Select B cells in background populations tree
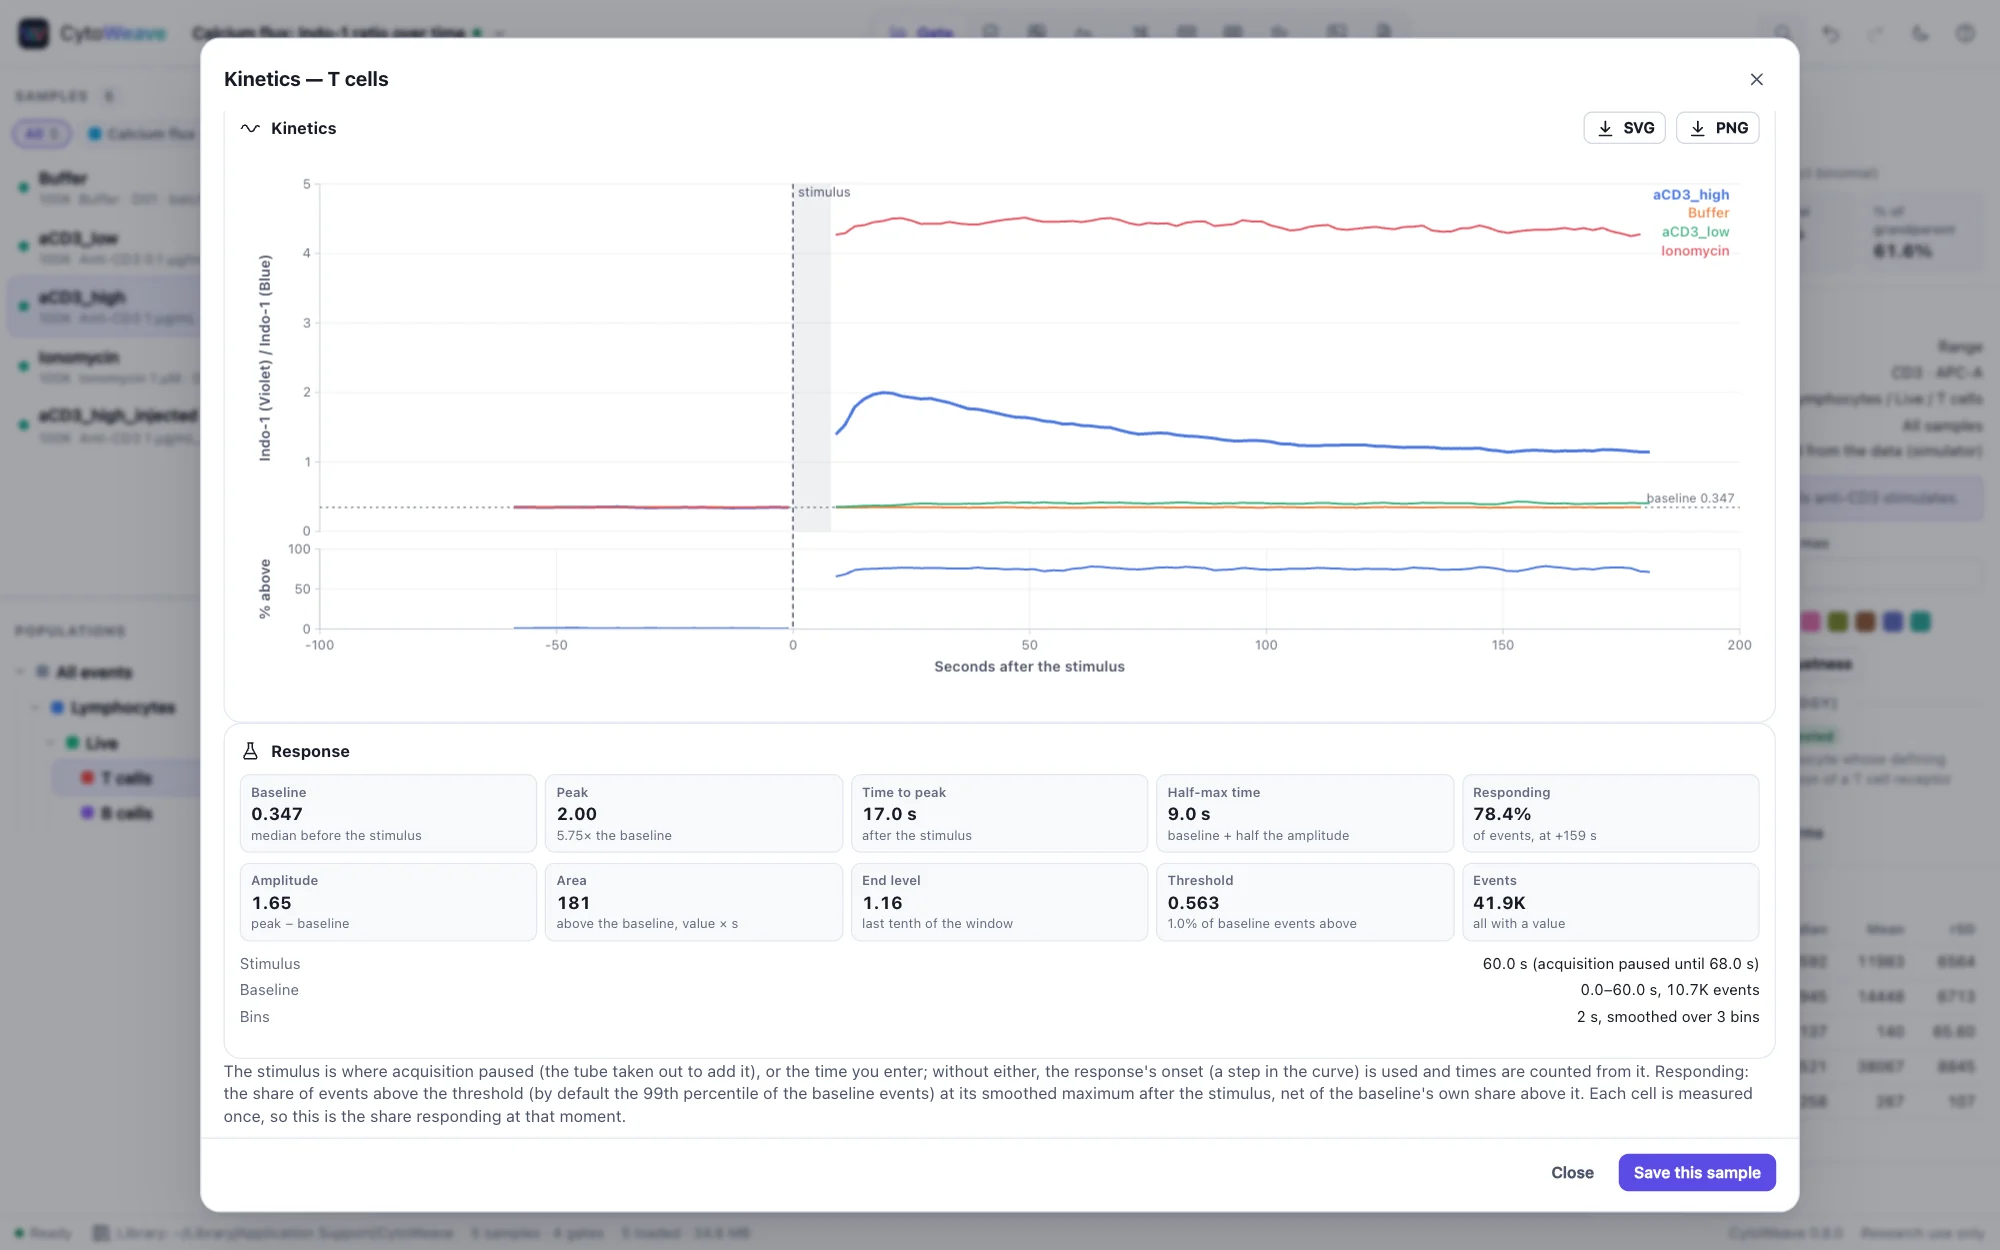The image size is (2000, 1250). coord(125,813)
